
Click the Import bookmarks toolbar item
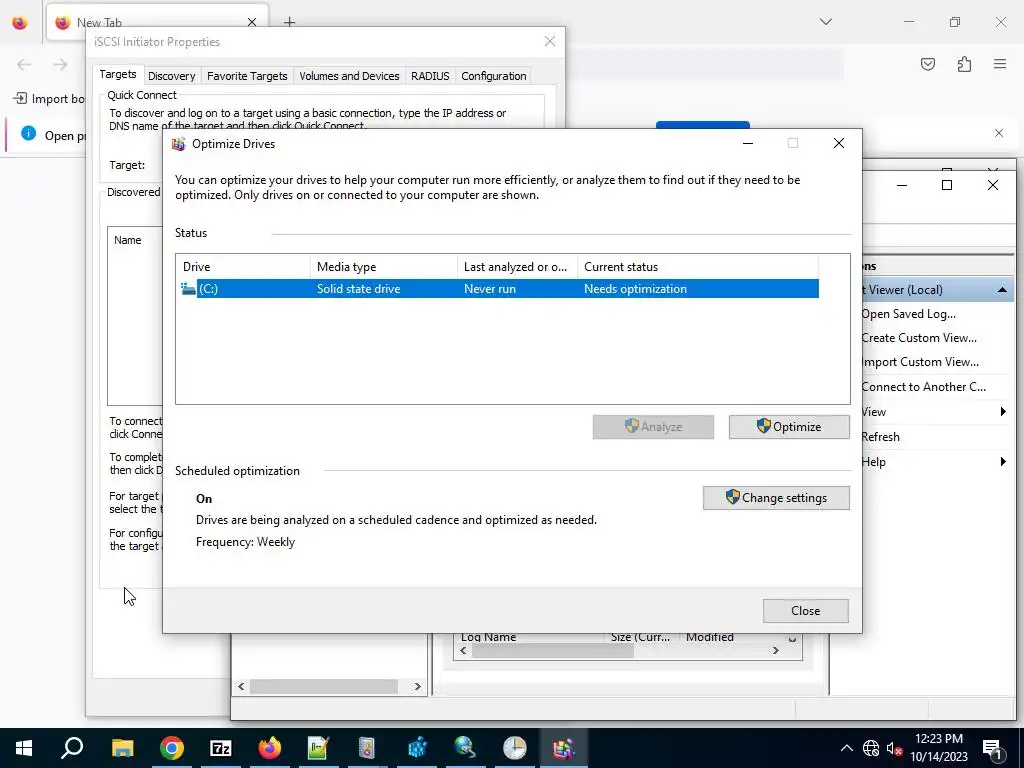click(x=50, y=99)
